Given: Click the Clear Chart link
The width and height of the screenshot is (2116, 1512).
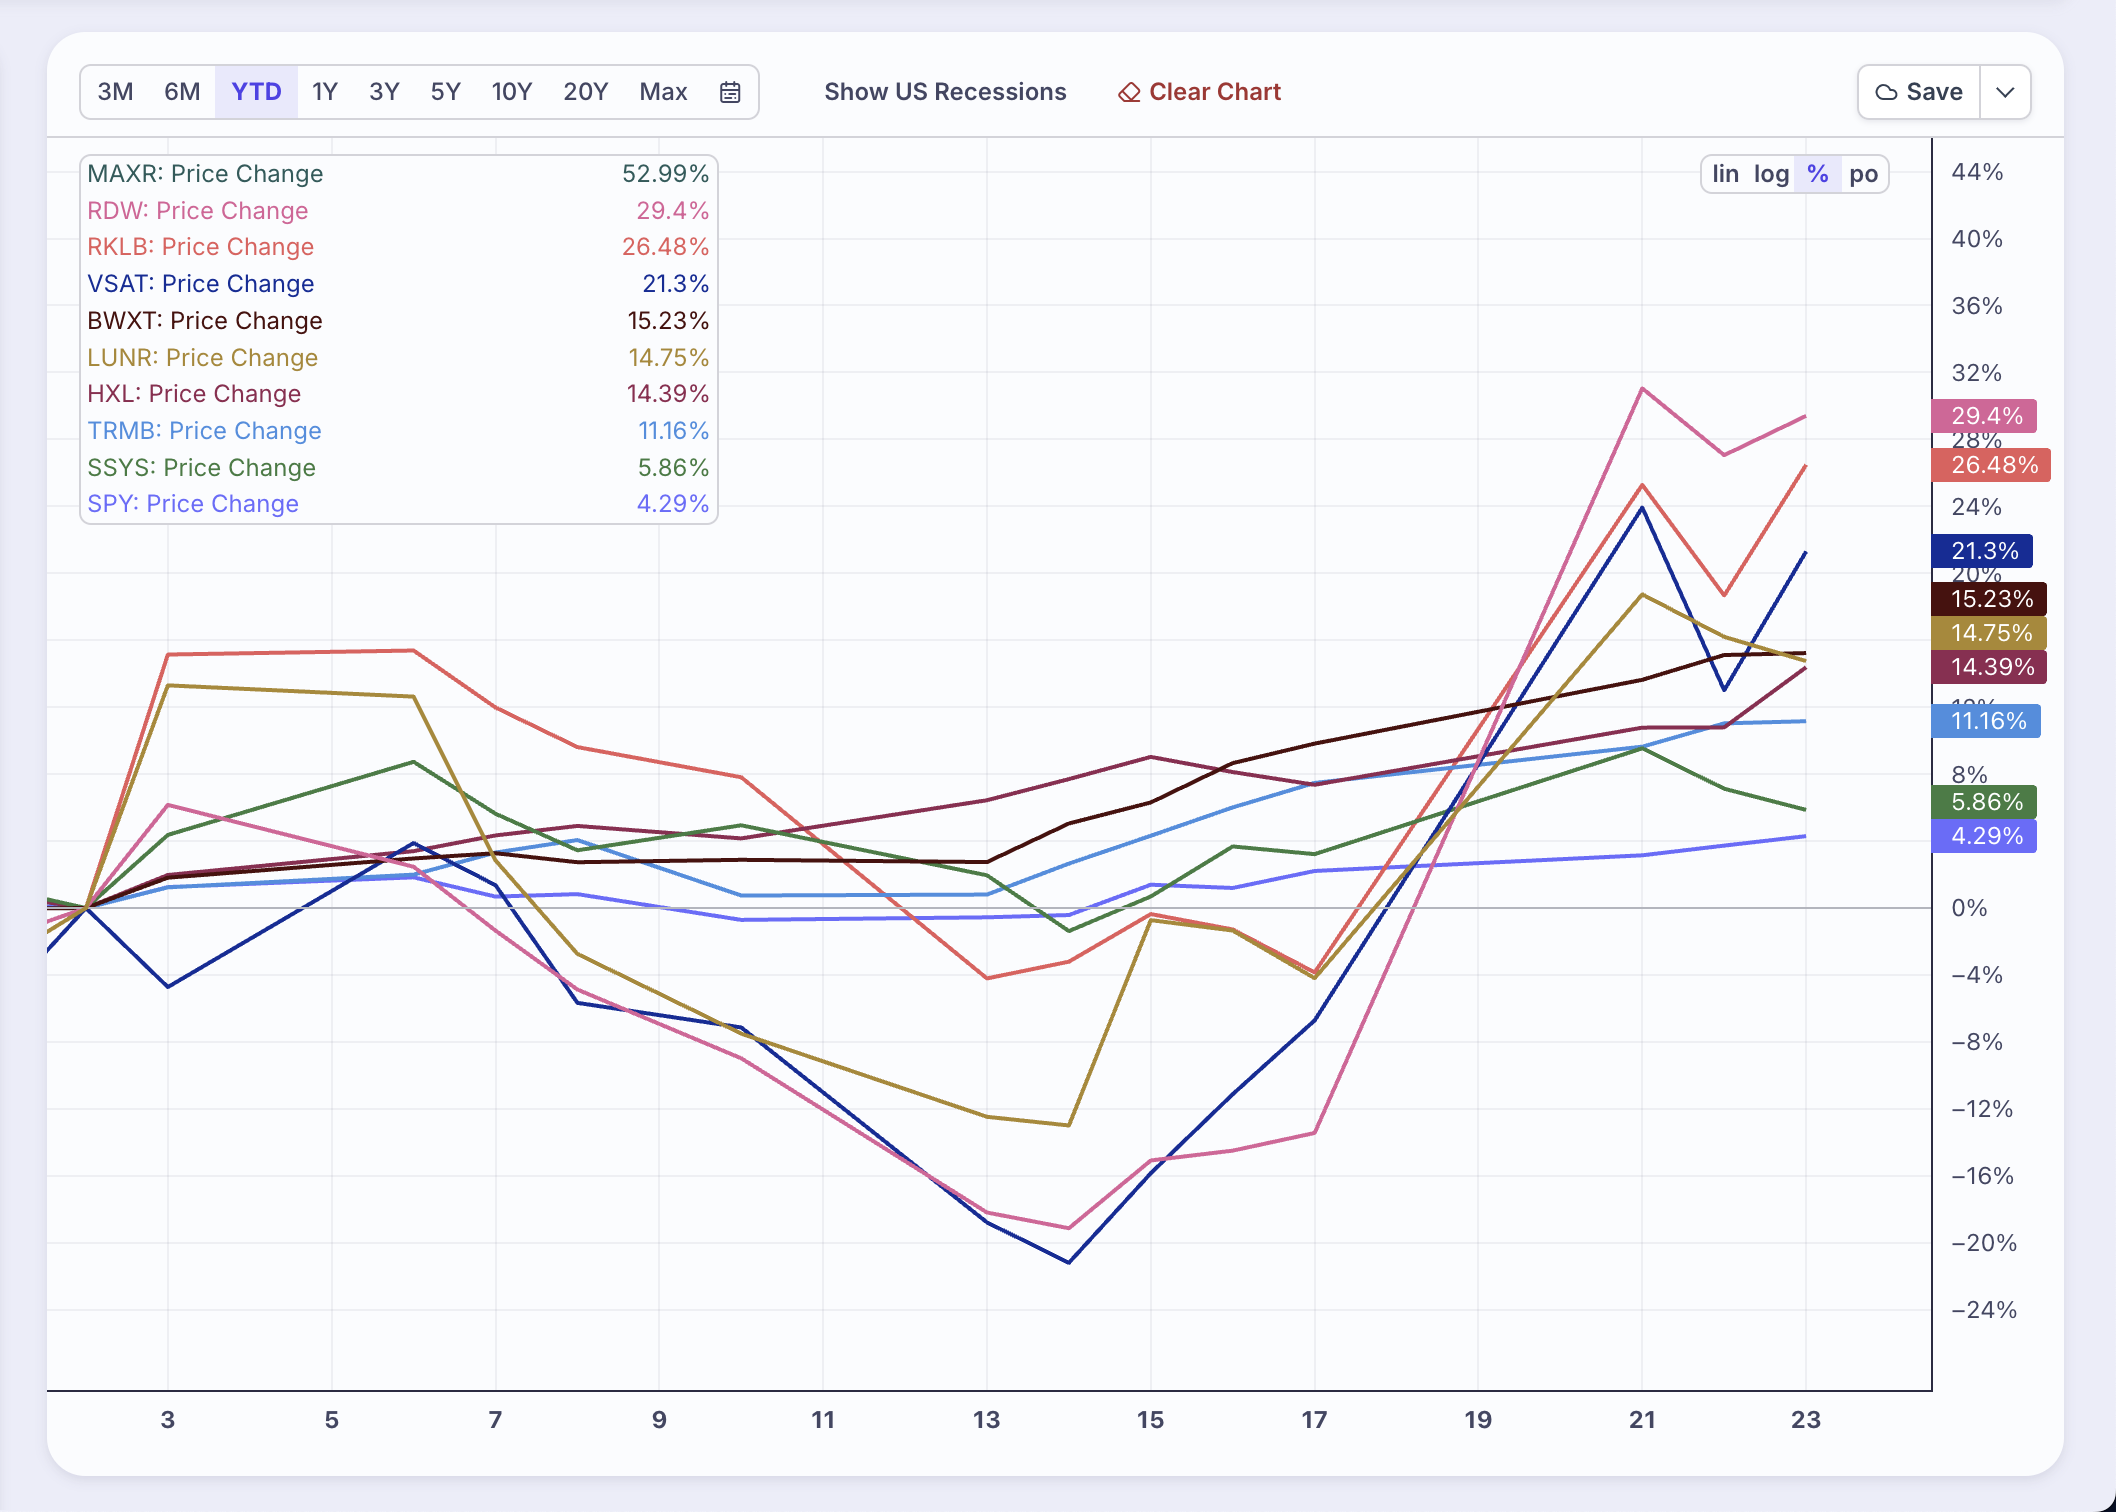Looking at the screenshot, I should pyautogui.click(x=1214, y=92).
